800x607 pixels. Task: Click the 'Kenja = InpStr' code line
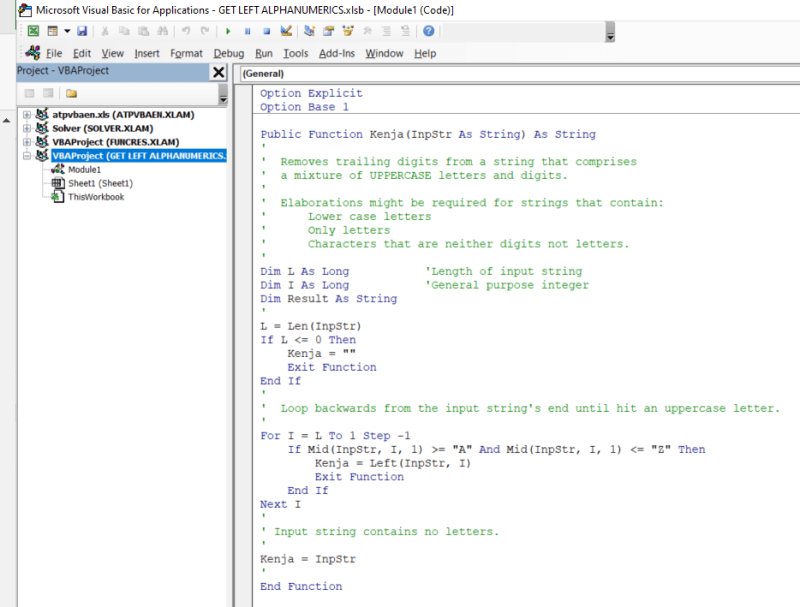tap(308, 560)
